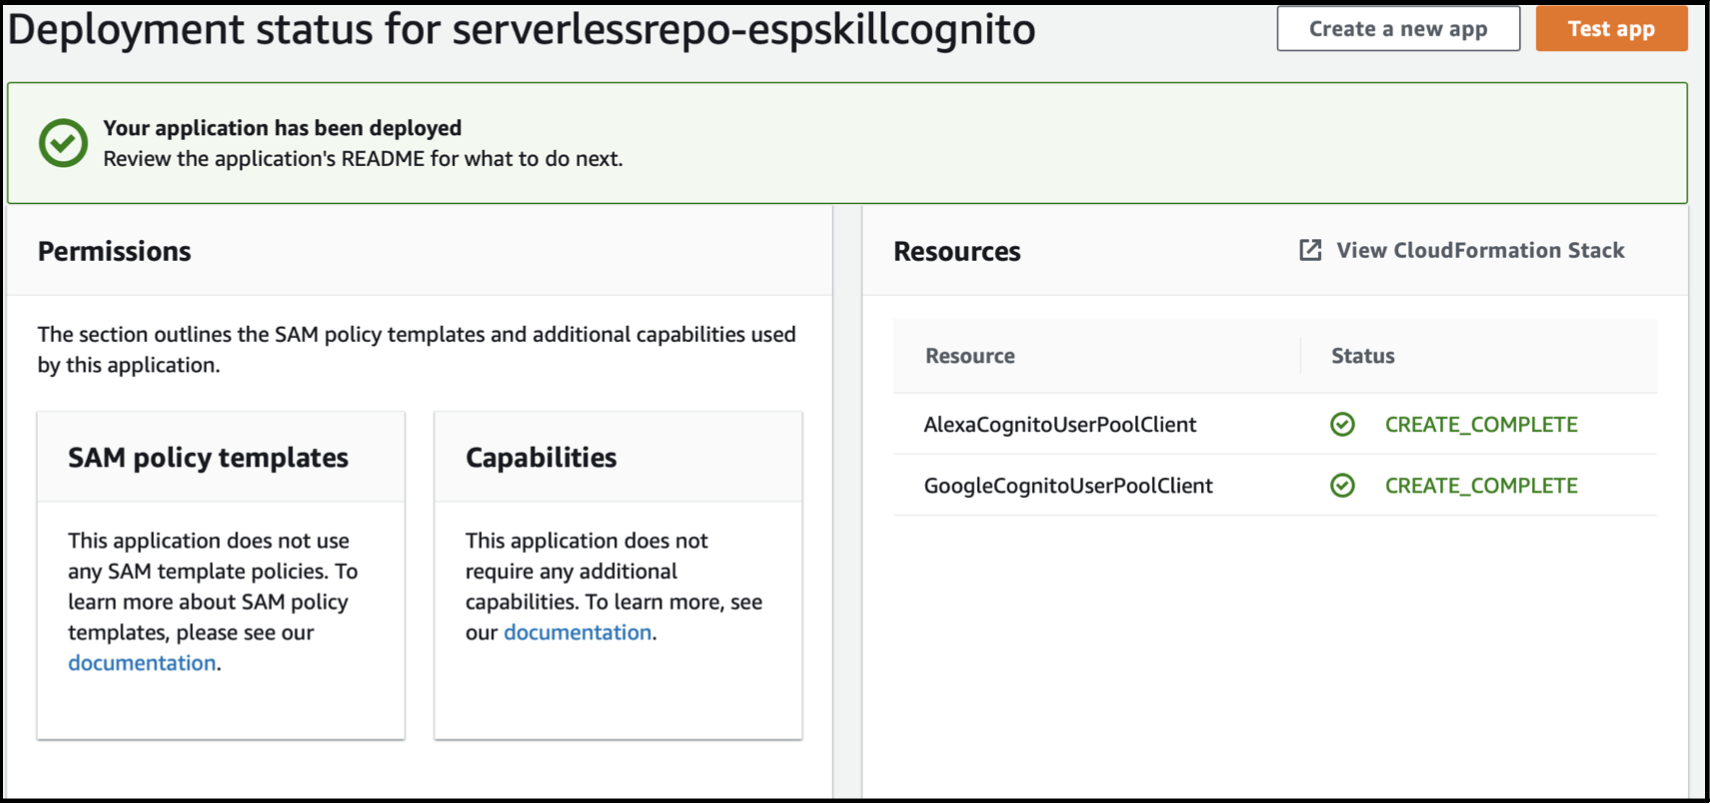
Task: Click the Permissions section heading
Action: tap(114, 251)
